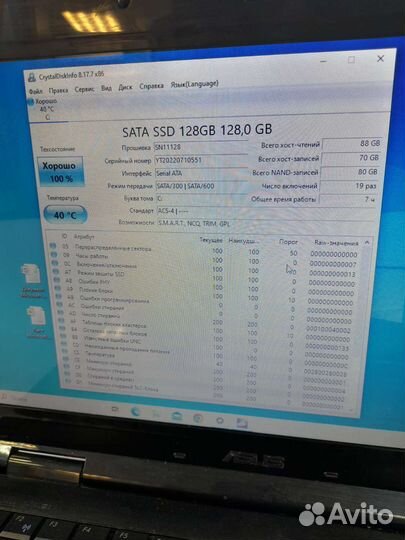Click status icon of row 0C Включения/отключения
The width and height of the screenshot is (405, 540).
tap(55, 263)
